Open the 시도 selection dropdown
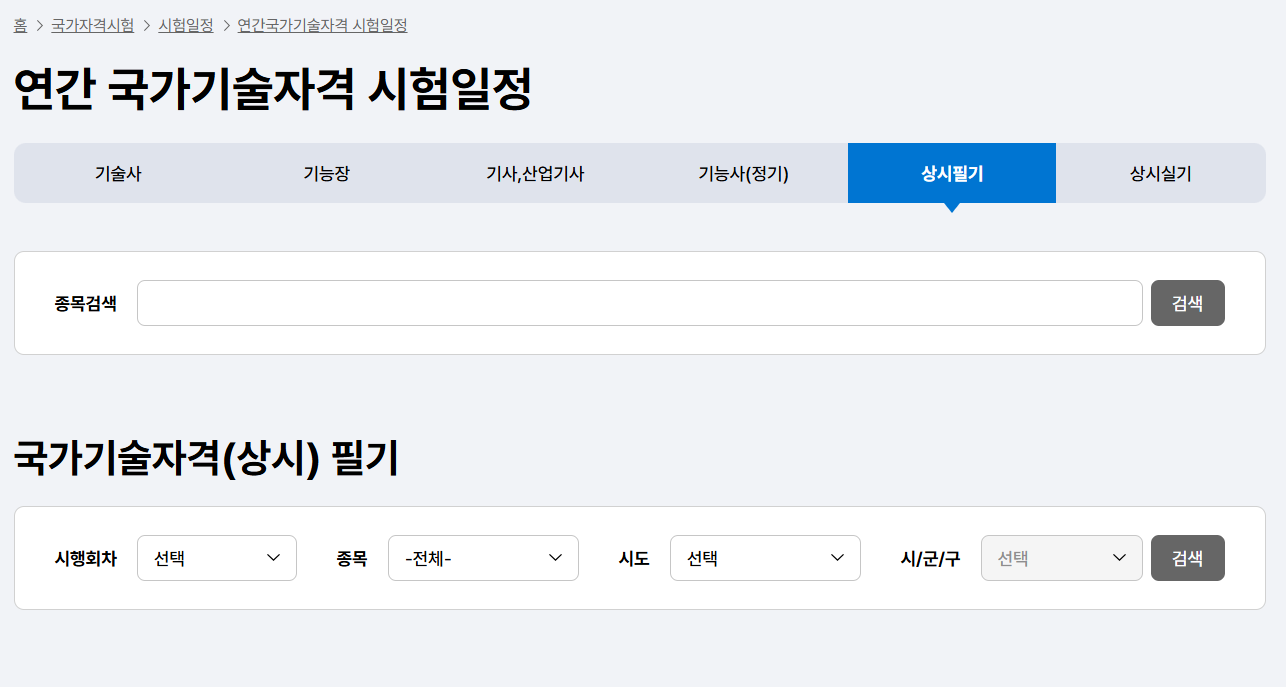 pos(765,558)
